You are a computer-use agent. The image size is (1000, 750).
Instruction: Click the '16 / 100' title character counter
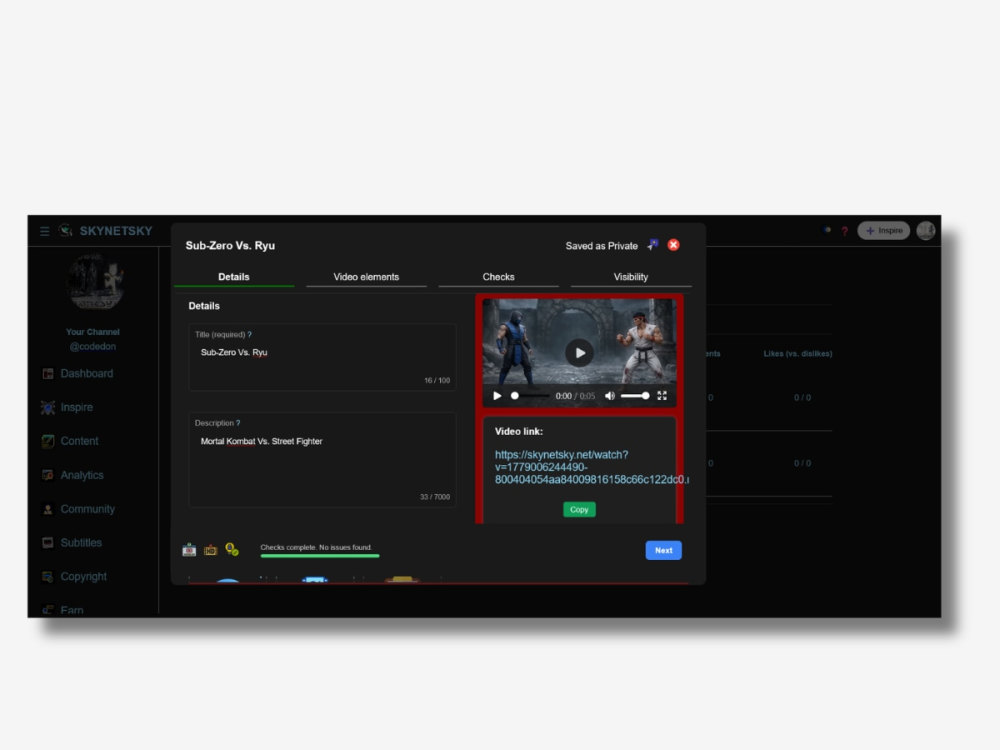tap(437, 380)
